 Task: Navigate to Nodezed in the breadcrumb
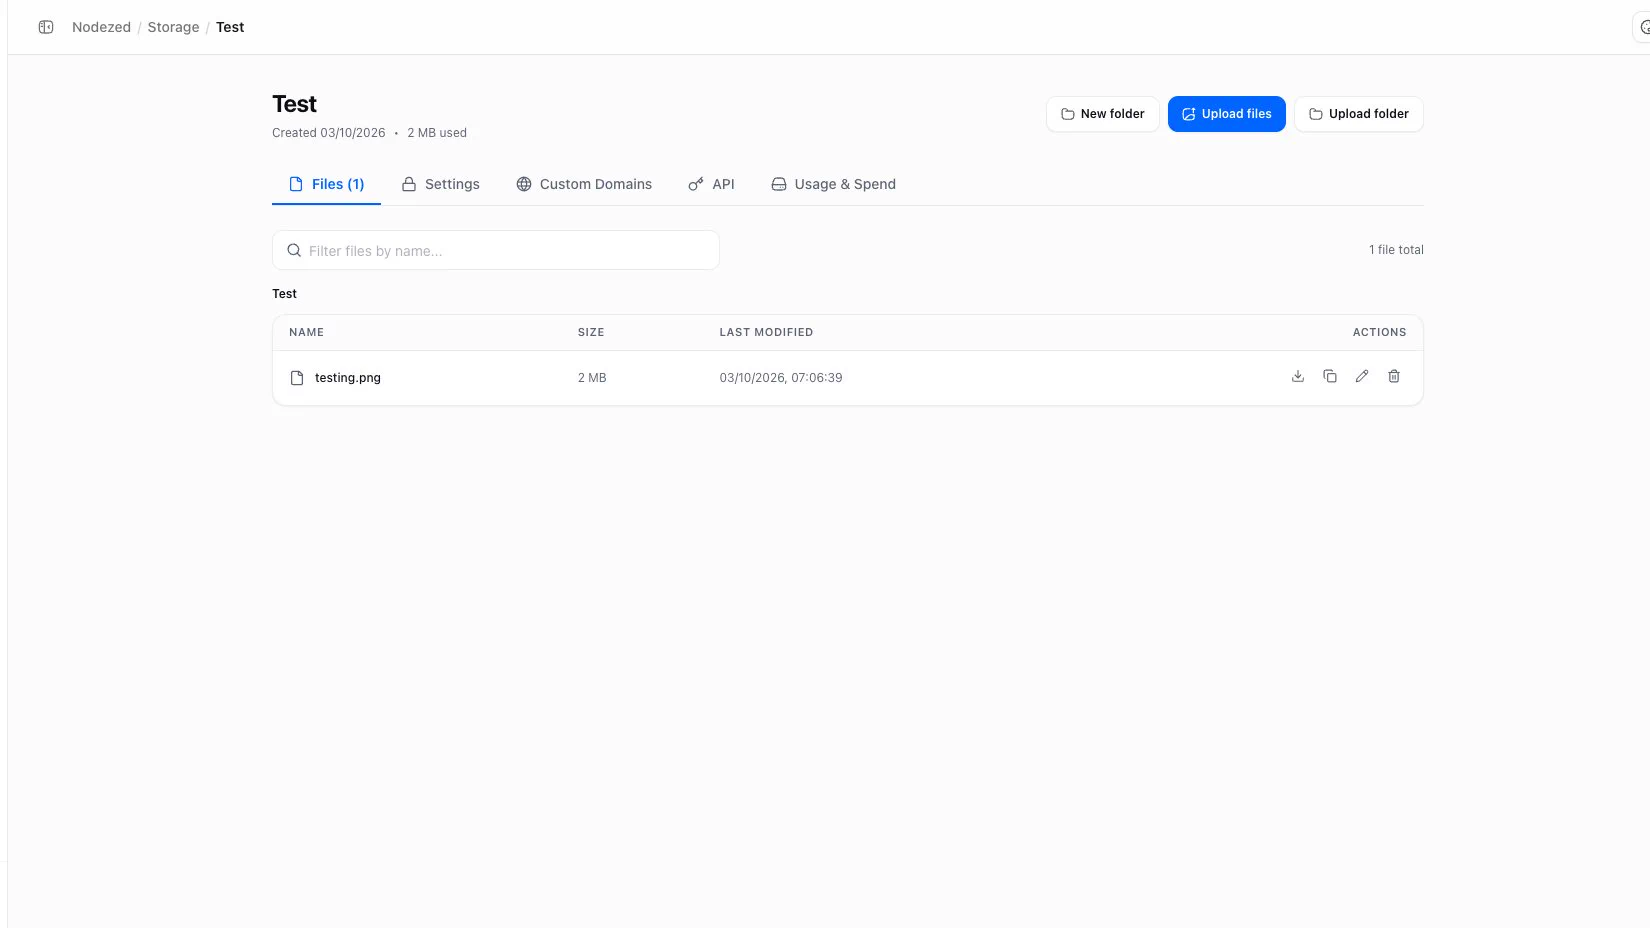pyautogui.click(x=101, y=27)
